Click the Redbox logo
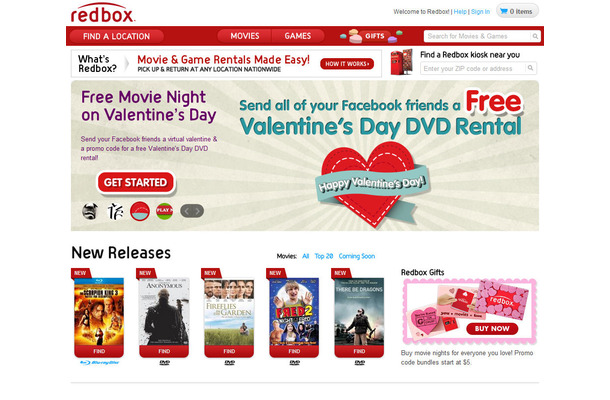610x400 pixels. 103,13
